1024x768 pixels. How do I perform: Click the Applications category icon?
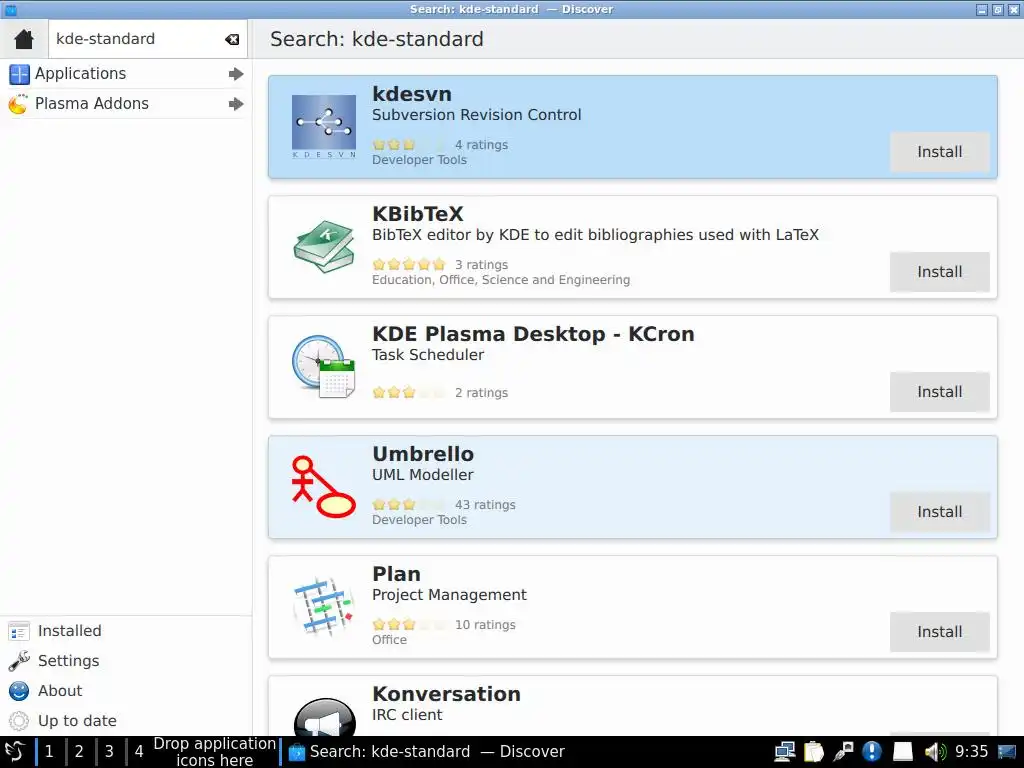tap(19, 74)
